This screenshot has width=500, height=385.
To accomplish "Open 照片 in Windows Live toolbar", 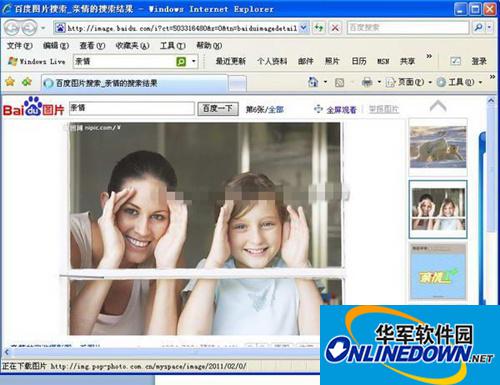I will pyautogui.click(x=332, y=61).
